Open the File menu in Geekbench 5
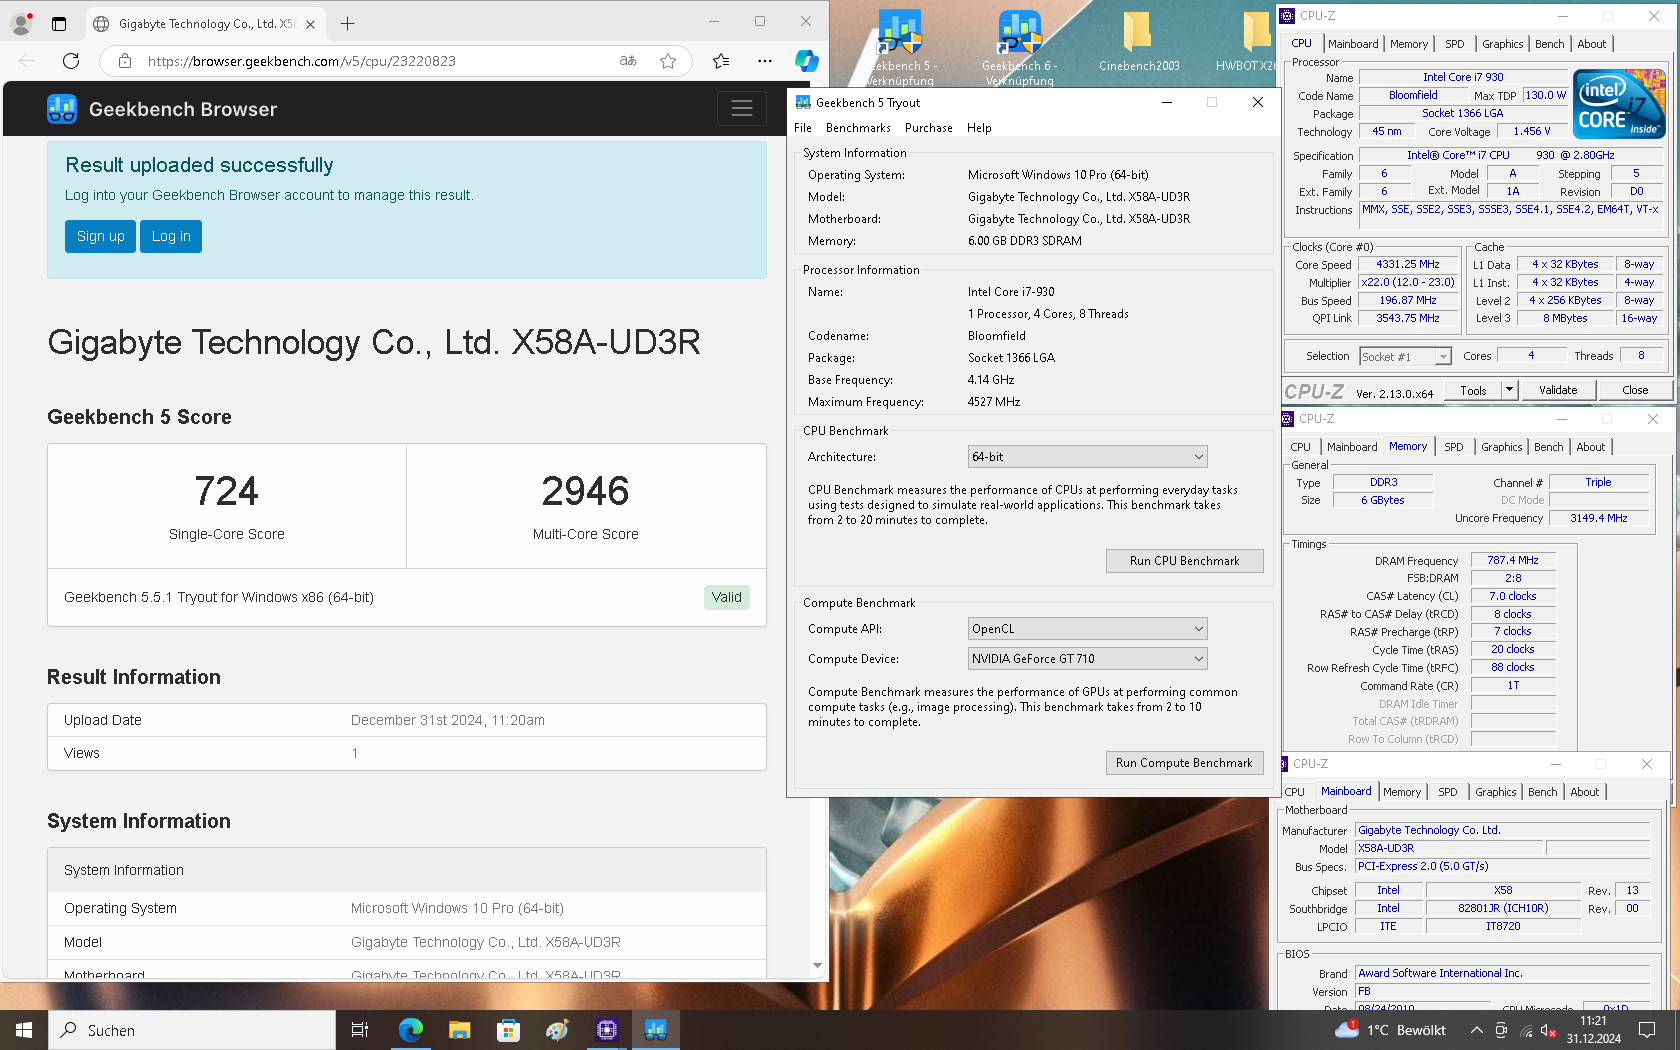 pyautogui.click(x=803, y=128)
